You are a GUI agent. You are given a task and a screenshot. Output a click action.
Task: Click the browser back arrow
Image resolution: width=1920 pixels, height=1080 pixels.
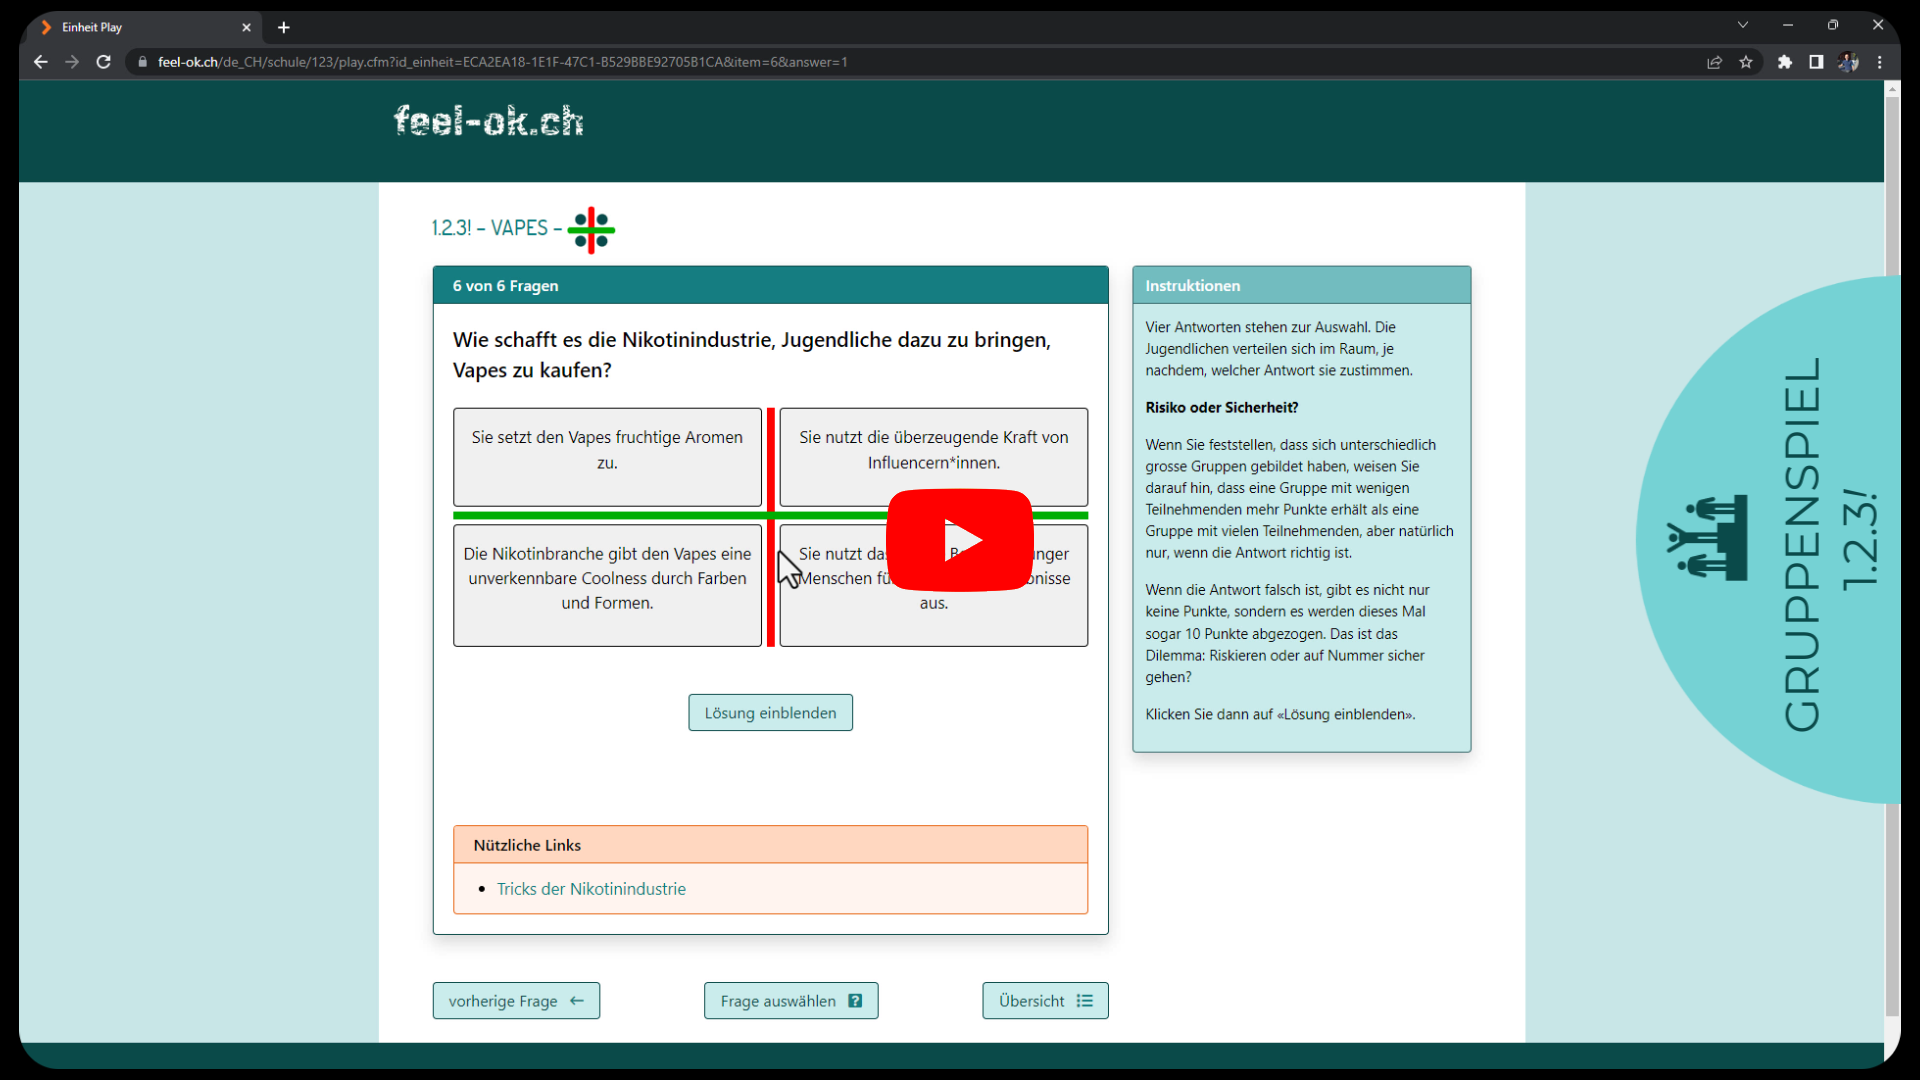pyautogui.click(x=41, y=62)
